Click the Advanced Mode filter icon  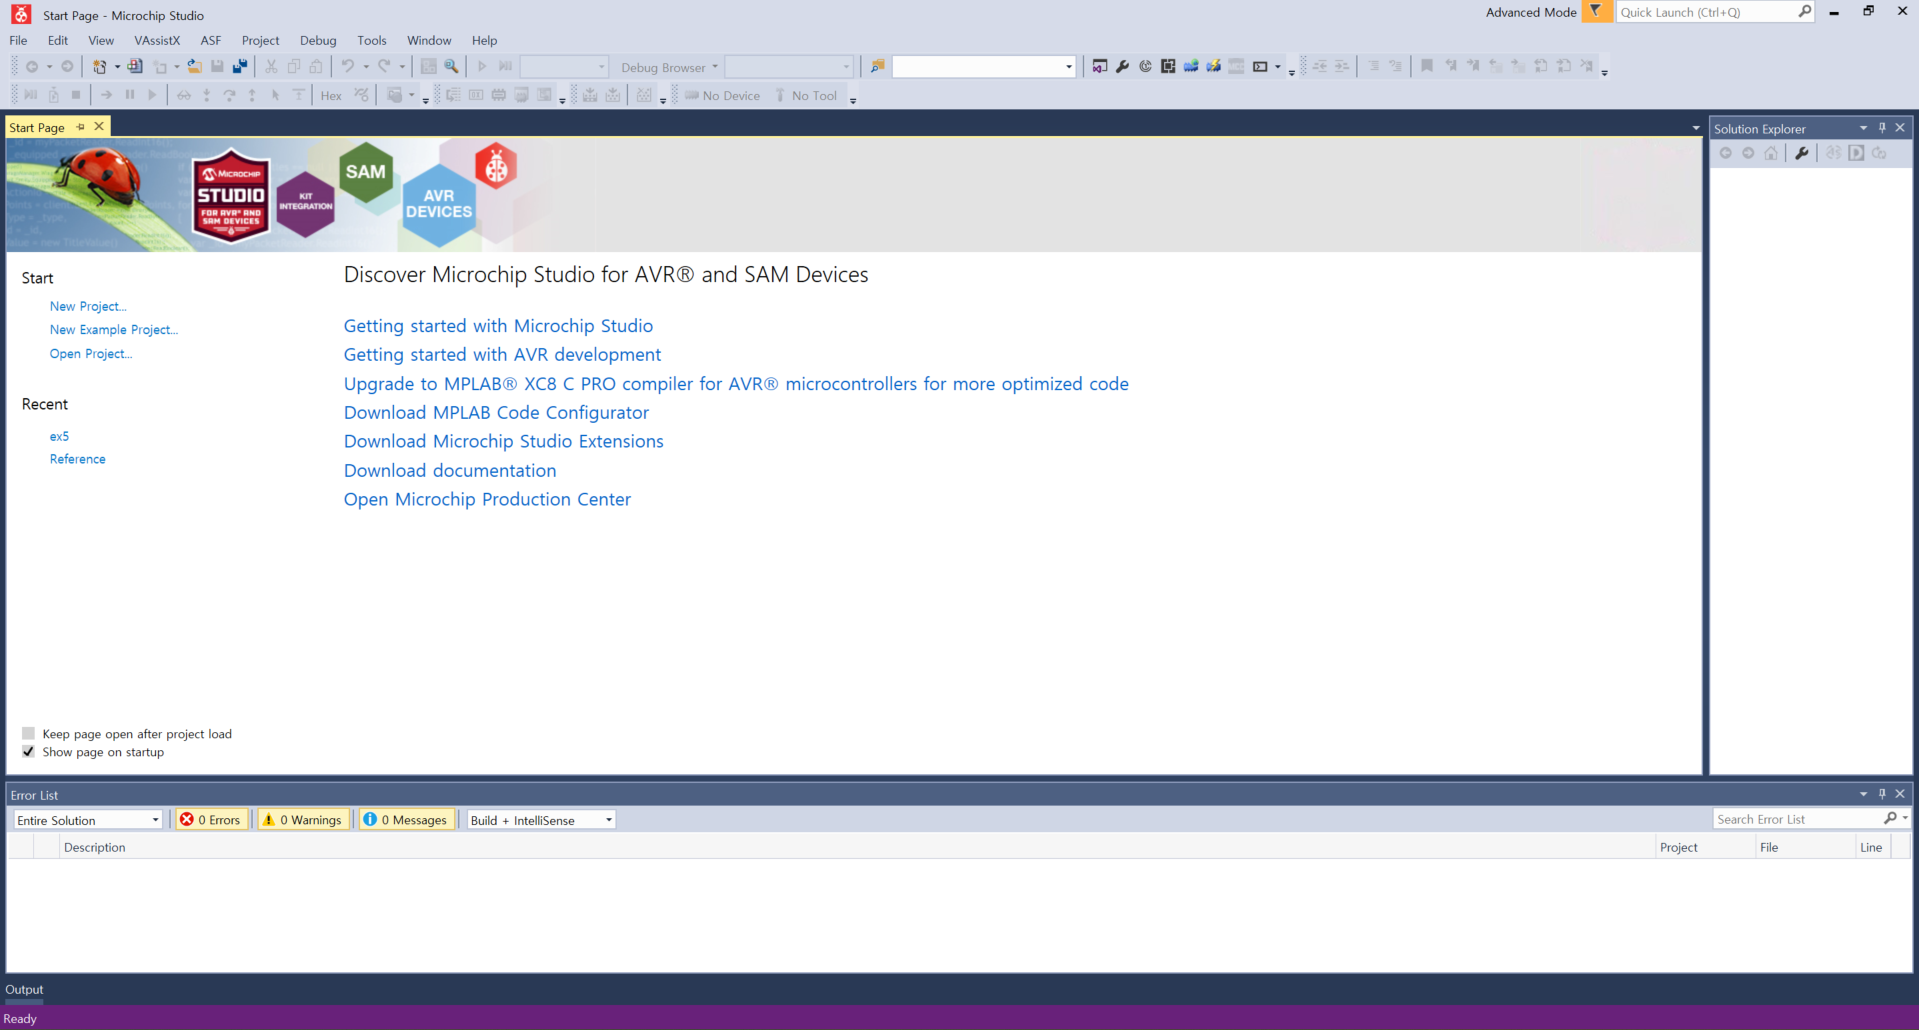coord(1596,12)
